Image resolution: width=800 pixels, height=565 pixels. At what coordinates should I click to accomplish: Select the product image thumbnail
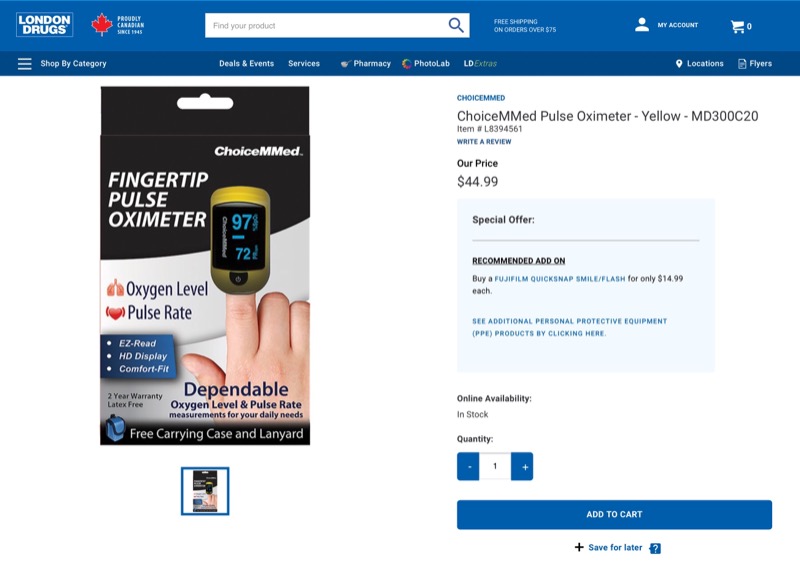coord(205,491)
